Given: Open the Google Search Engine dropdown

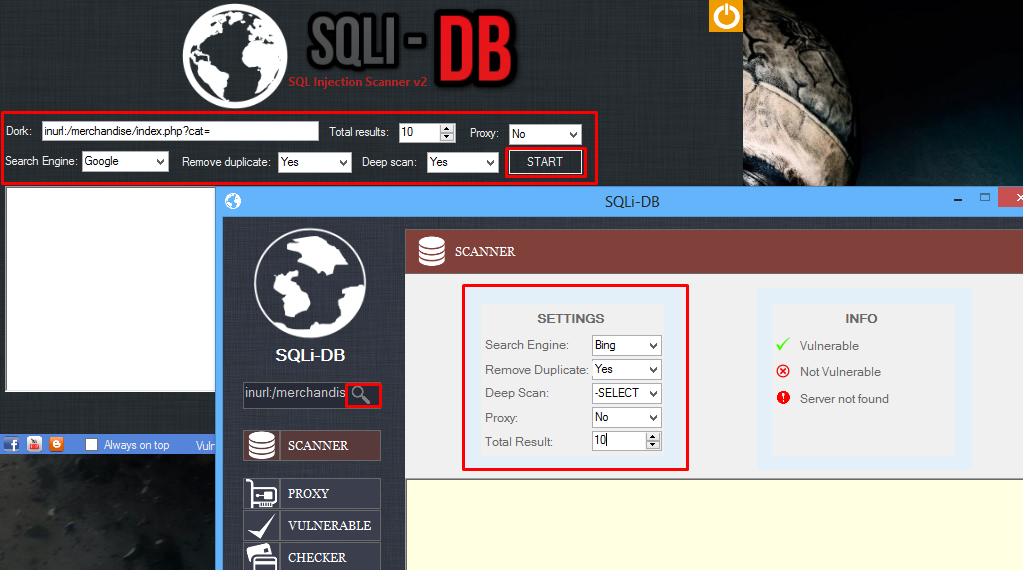Looking at the screenshot, I should tap(125, 161).
